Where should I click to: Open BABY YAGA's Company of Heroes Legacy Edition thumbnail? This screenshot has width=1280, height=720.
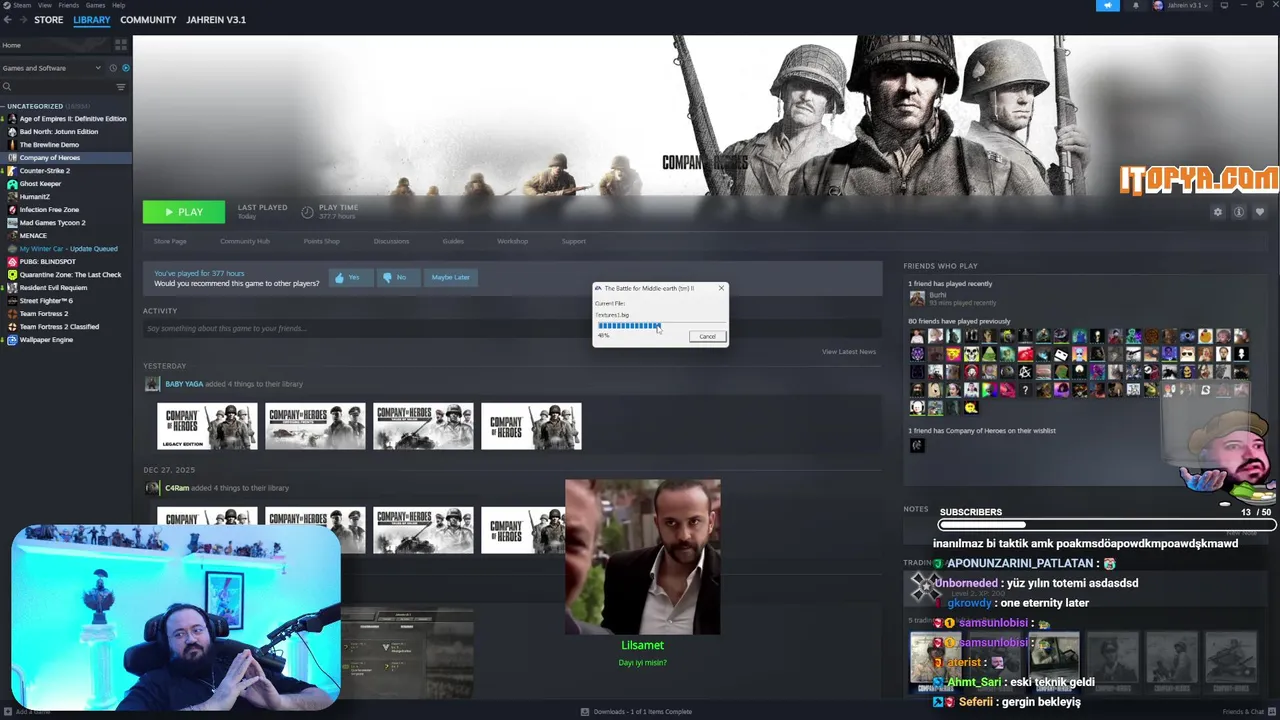[207, 426]
